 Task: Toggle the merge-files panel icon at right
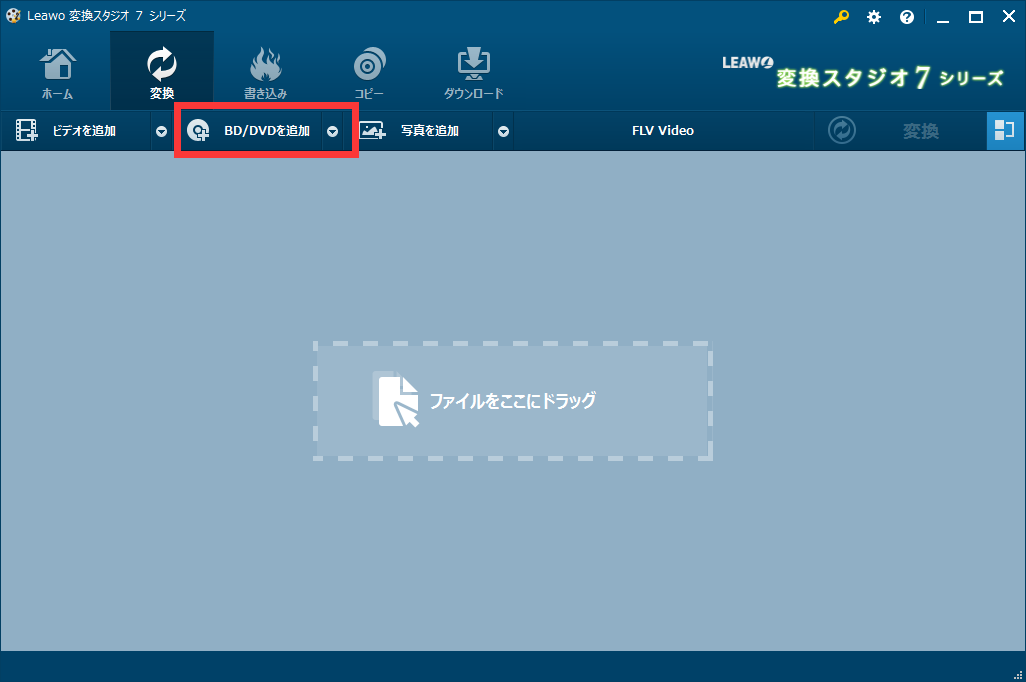pos(1005,131)
